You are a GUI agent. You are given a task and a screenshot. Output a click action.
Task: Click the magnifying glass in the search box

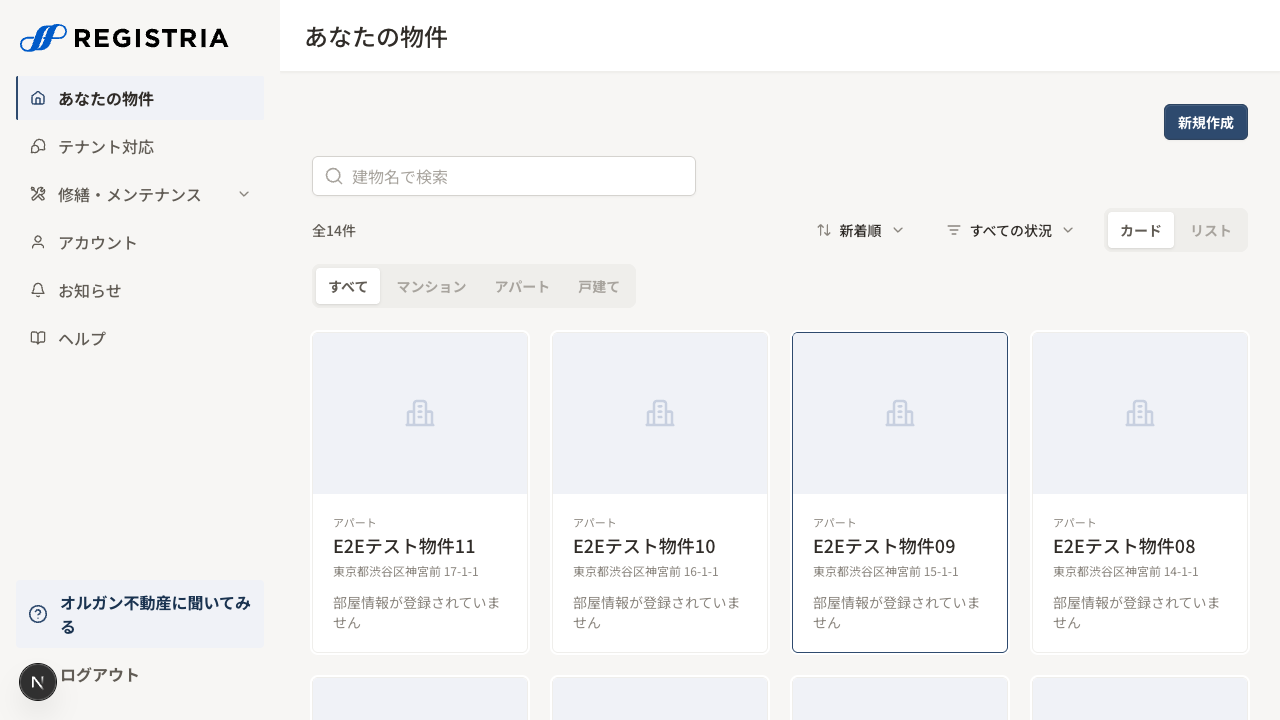point(334,176)
